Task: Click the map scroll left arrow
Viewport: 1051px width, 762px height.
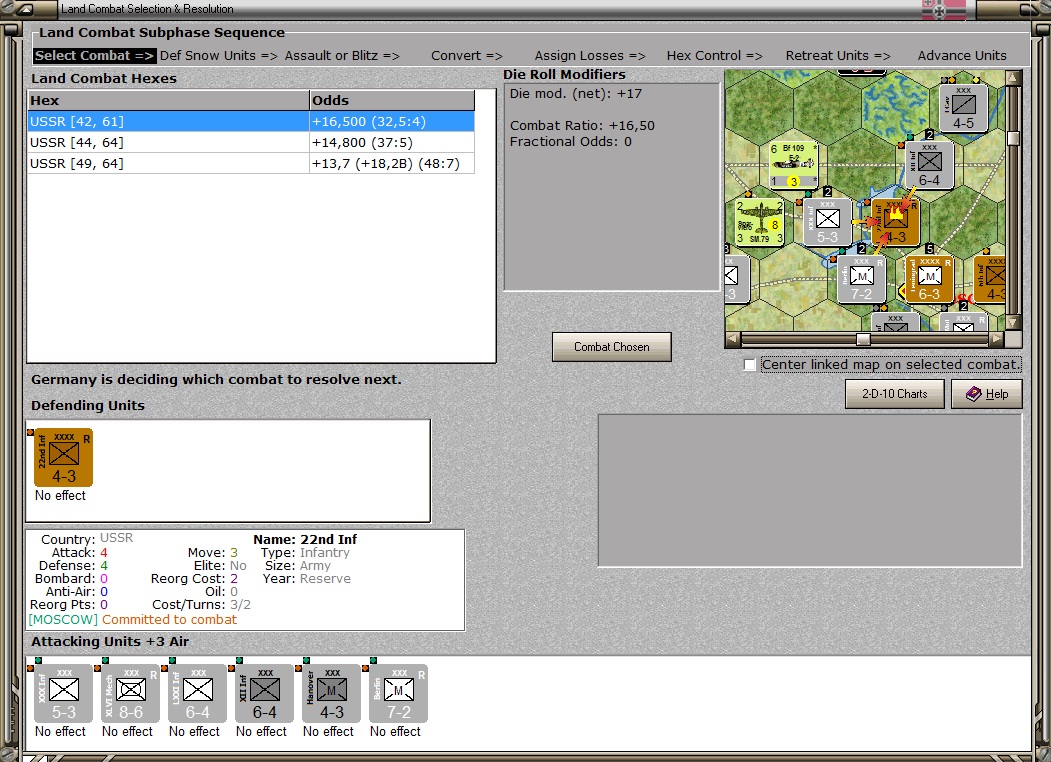Action: click(x=733, y=339)
